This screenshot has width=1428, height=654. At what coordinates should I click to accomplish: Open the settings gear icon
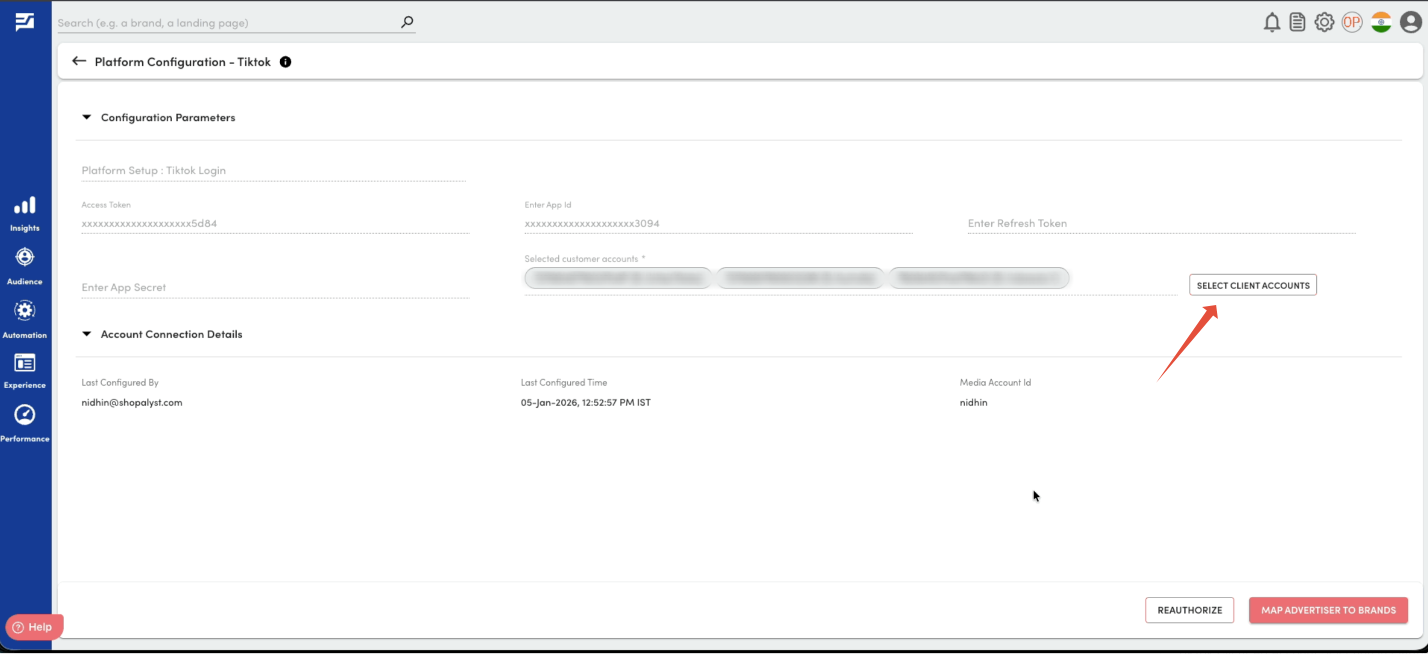pos(1324,22)
